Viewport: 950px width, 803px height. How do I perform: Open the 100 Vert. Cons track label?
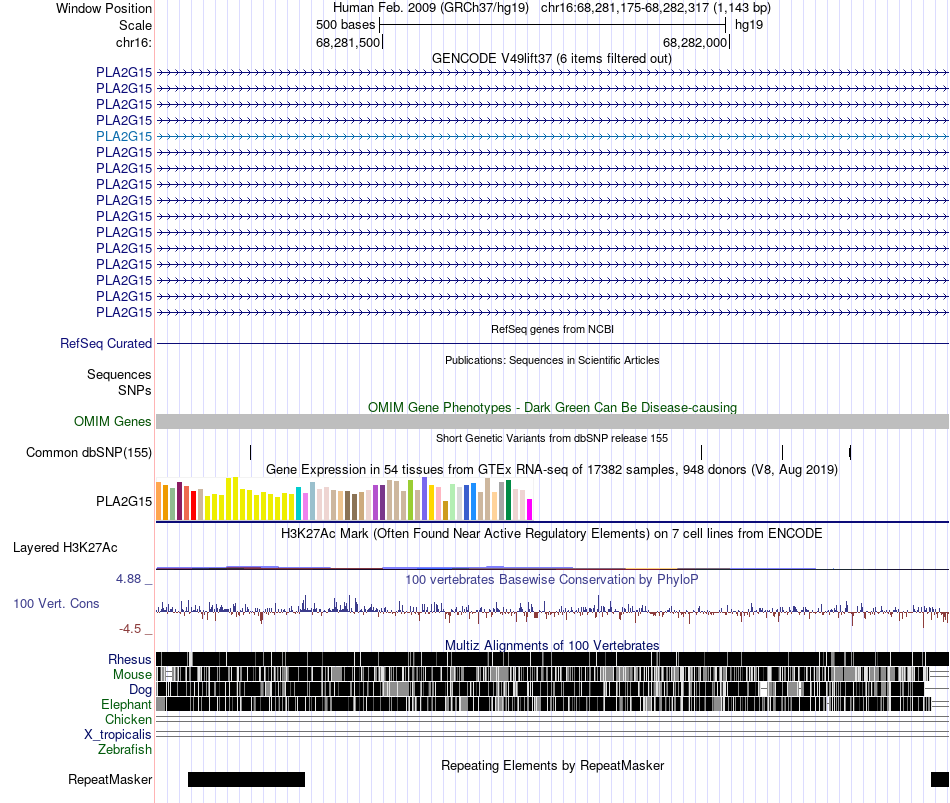pos(56,604)
